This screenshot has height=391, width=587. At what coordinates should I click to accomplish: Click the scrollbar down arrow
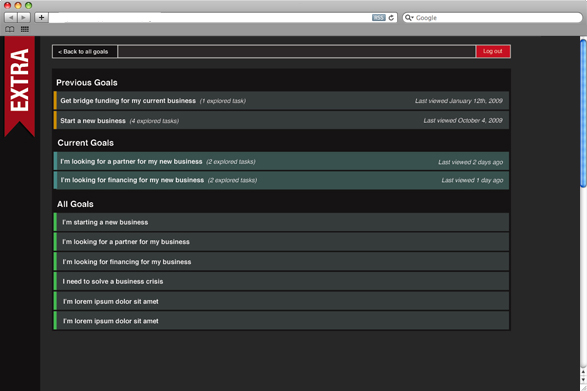583,380
